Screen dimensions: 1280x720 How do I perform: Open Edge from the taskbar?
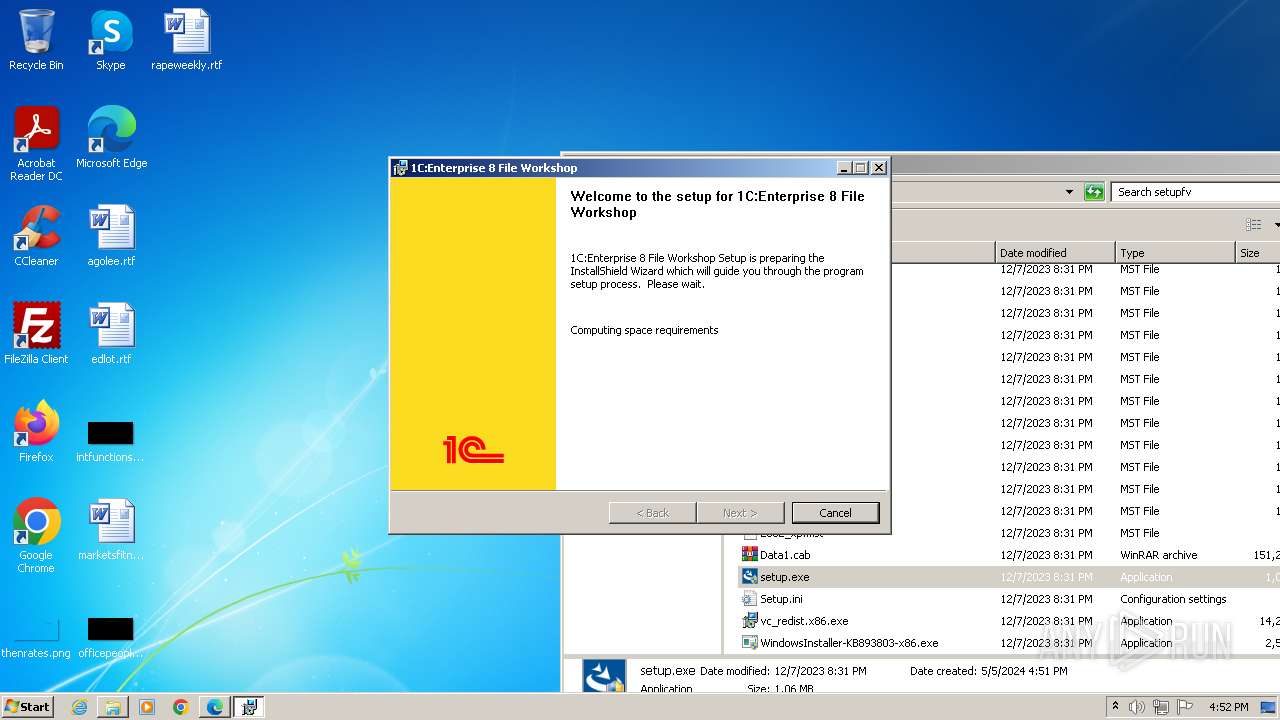[x=215, y=707]
